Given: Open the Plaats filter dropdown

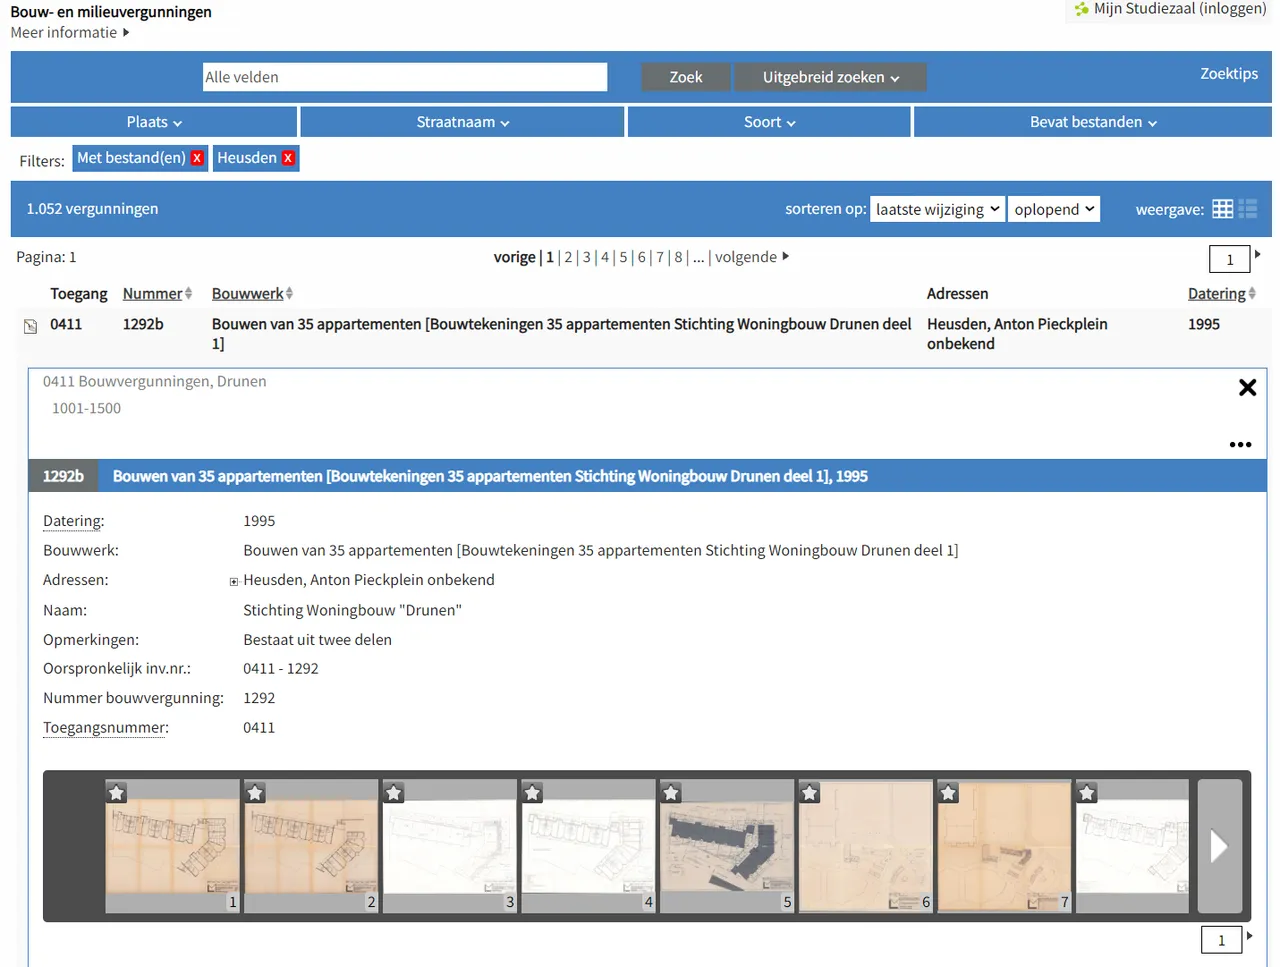Looking at the screenshot, I should coord(154,122).
